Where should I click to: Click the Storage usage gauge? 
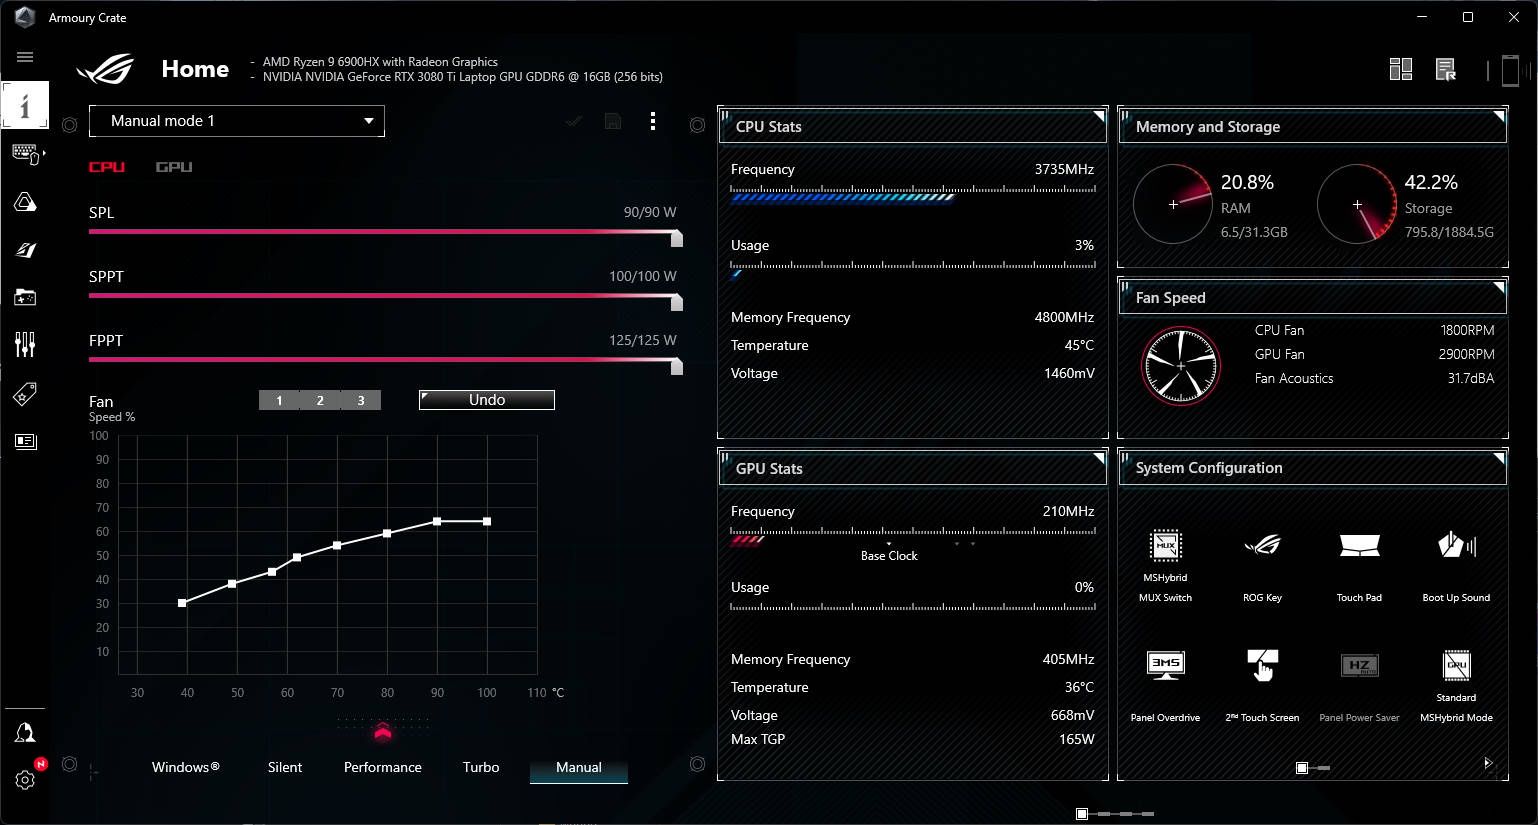(x=1357, y=204)
